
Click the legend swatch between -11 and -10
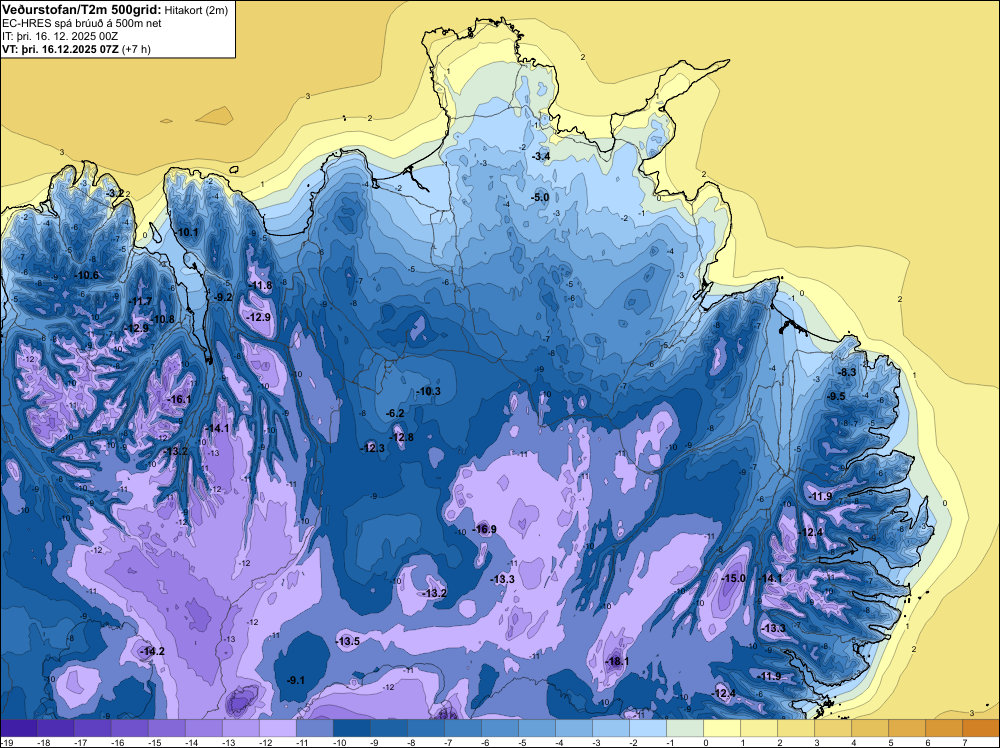click(x=314, y=728)
